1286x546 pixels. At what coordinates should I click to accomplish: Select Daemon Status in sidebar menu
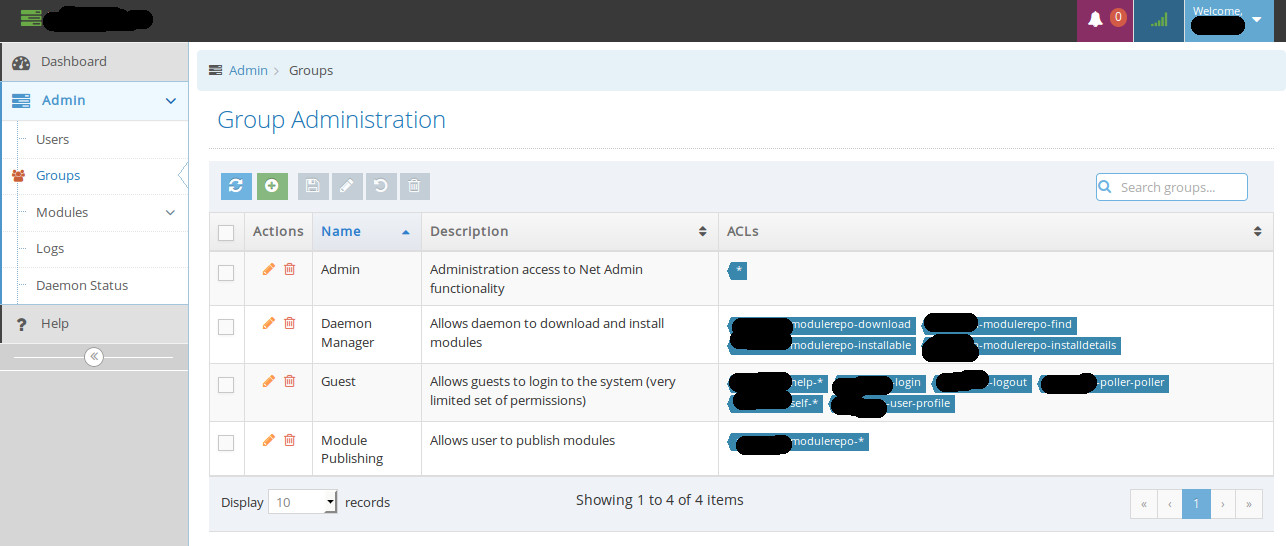(82, 286)
